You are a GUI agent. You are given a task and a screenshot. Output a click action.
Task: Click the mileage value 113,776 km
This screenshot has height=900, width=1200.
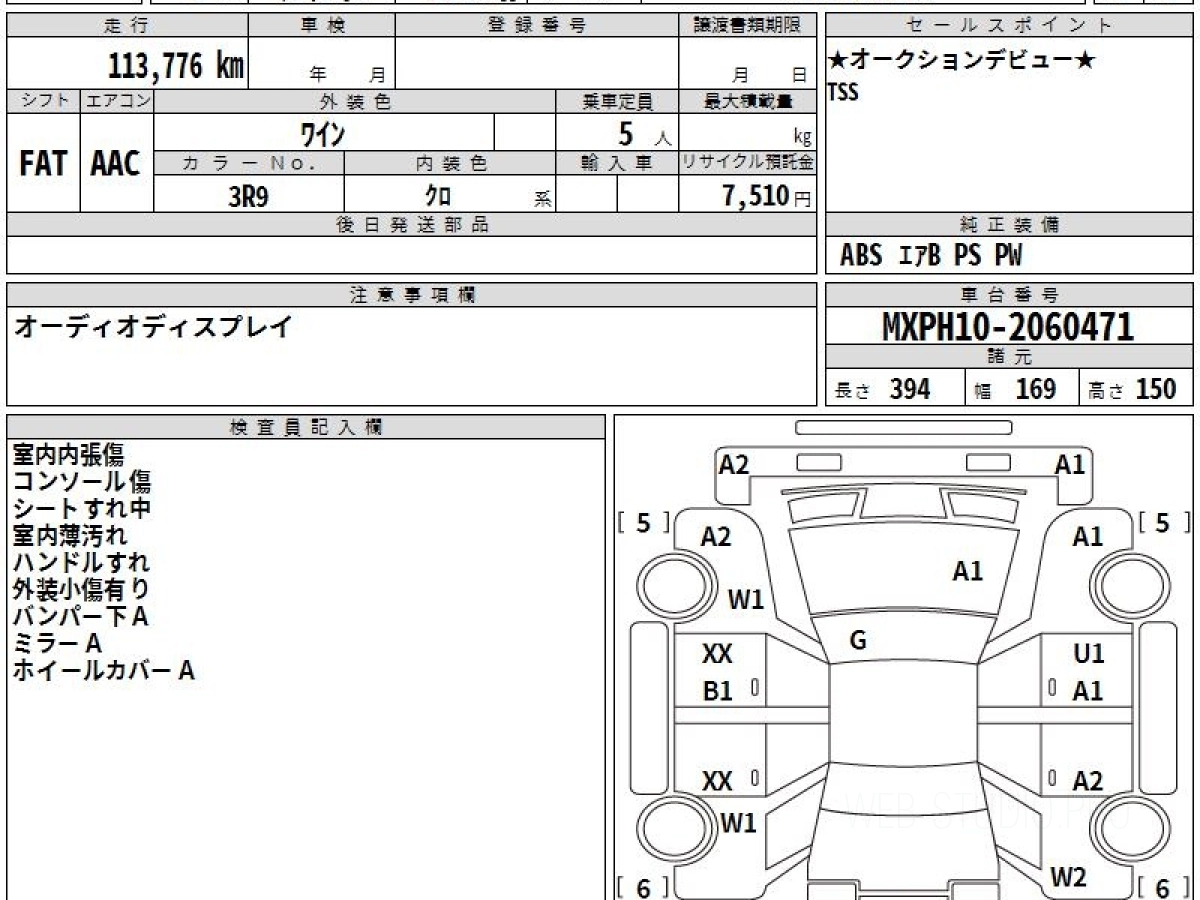point(176,66)
